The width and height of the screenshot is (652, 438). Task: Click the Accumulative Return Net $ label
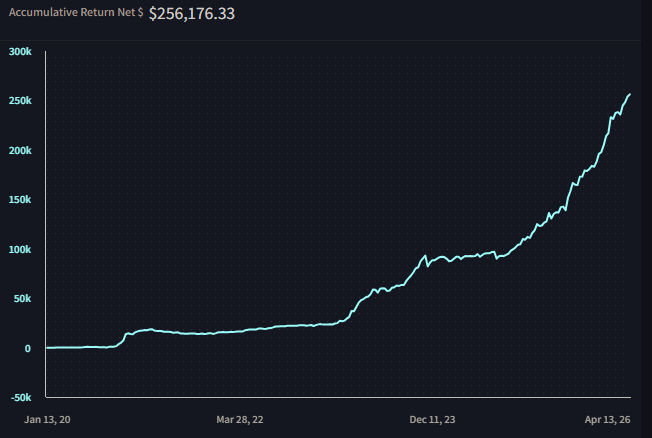76,12
